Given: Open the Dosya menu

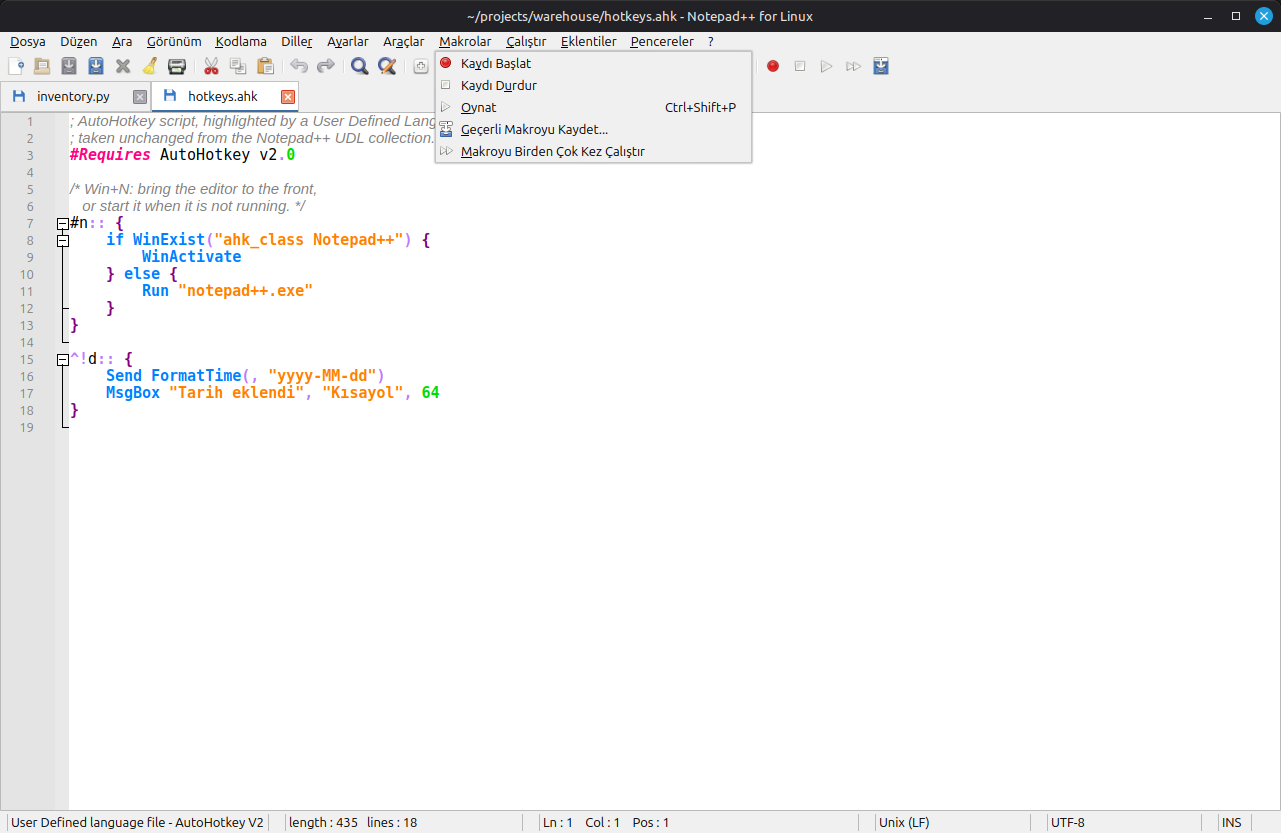Looking at the screenshot, I should (x=28, y=41).
